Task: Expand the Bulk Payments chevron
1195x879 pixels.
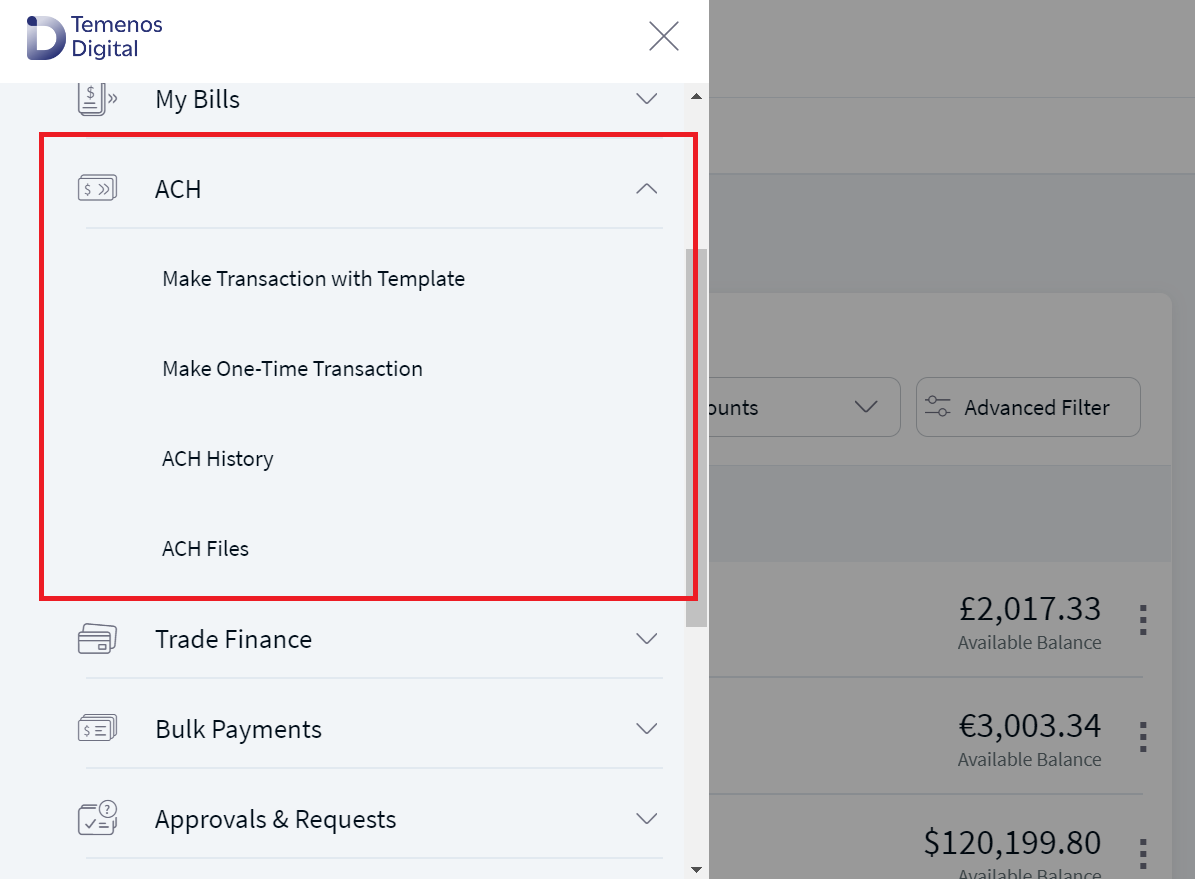Action: click(646, 729)
